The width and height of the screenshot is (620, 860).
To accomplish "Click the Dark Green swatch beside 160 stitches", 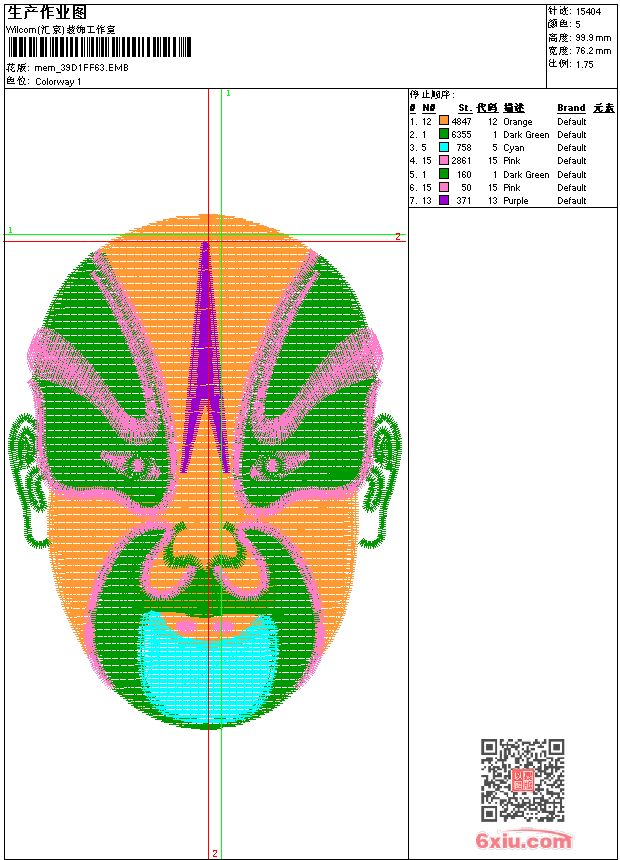I will point(444,174).
